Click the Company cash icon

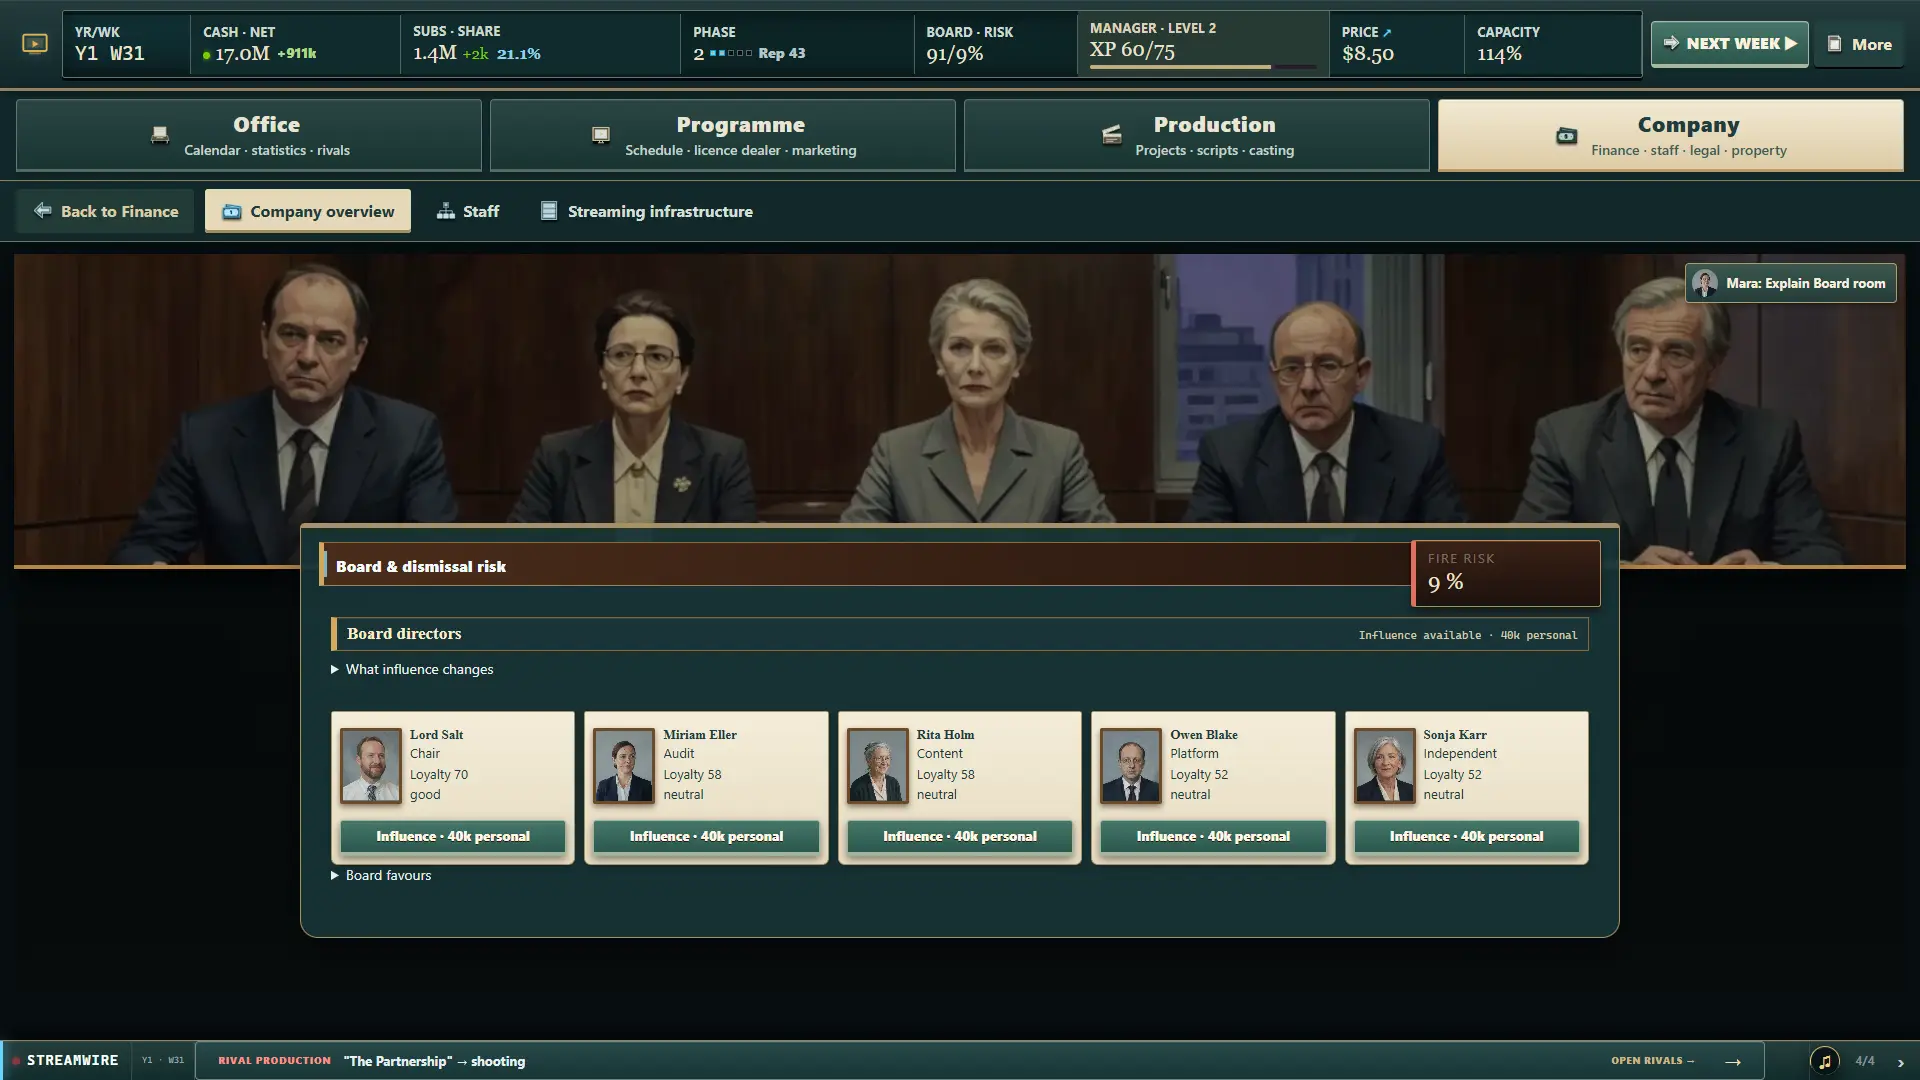[x=1567, y=136]
